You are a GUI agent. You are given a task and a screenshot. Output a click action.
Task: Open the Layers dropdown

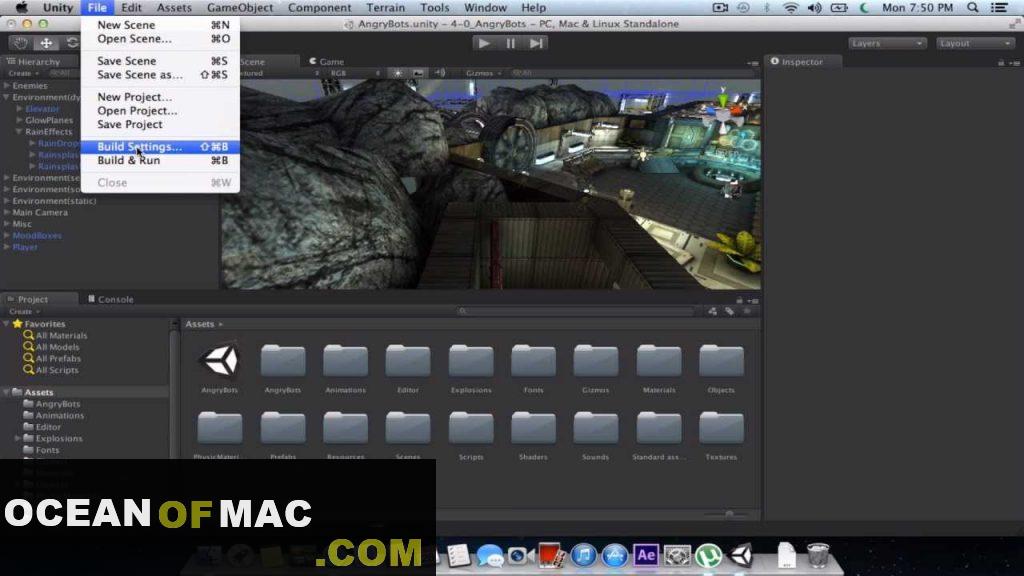(887, 43)
